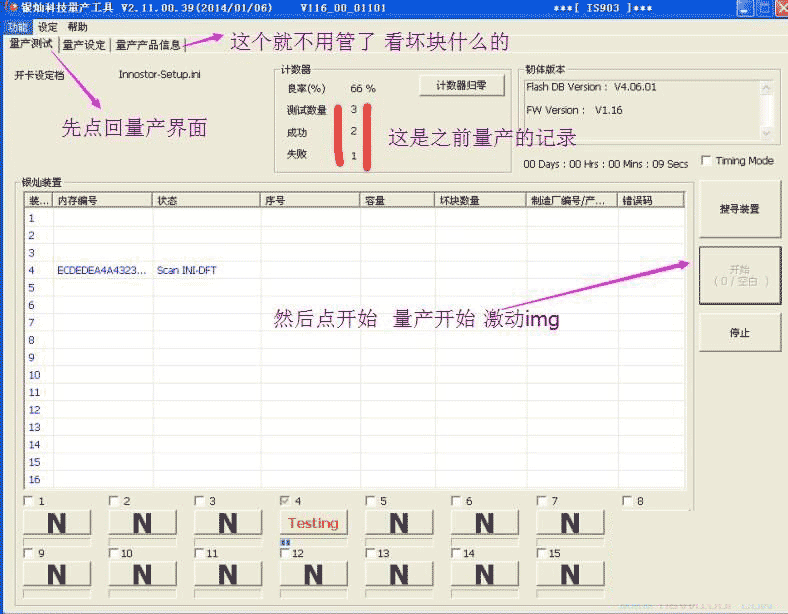Check port 10 checkbox
The height and width of the screenshot is (614, 788).
(x=114, y=553)
